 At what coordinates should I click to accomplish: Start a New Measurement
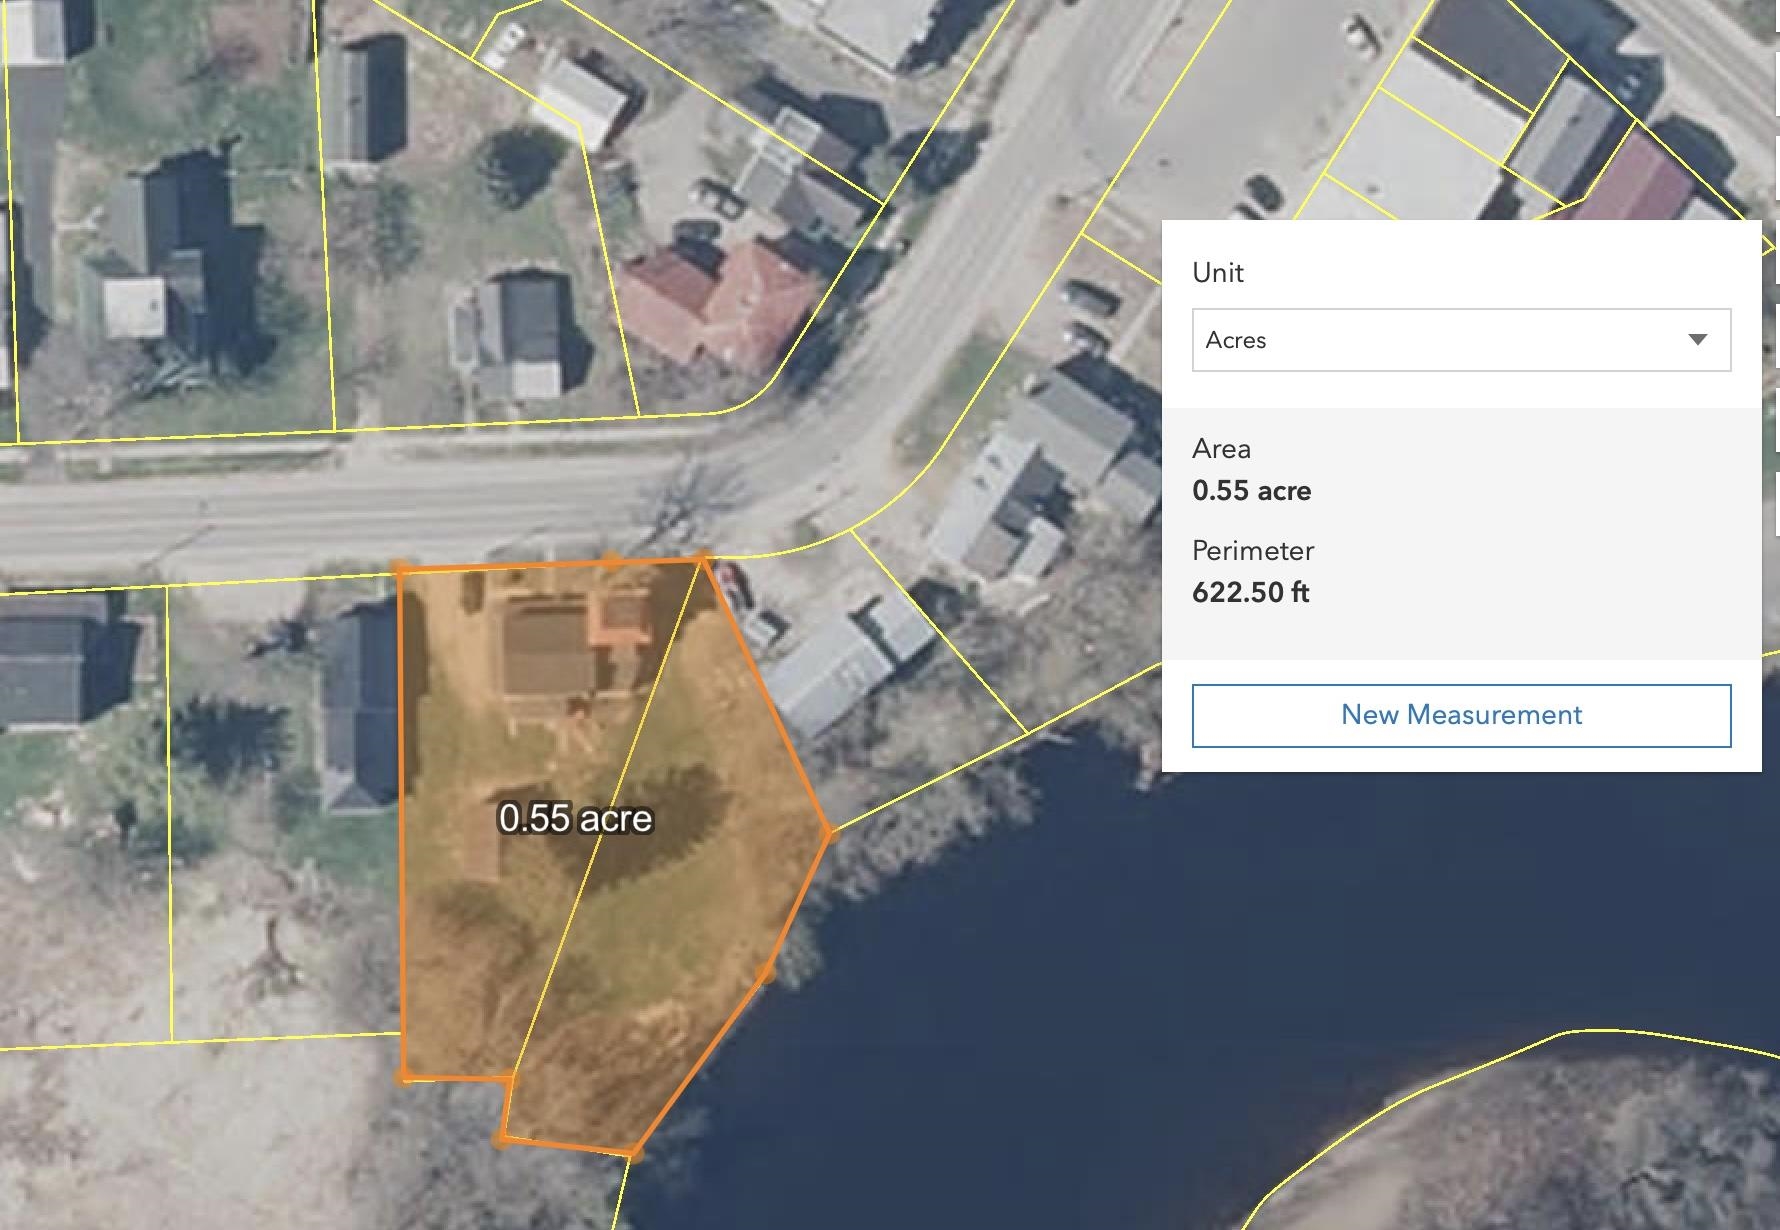click(x=1461, y=715)
